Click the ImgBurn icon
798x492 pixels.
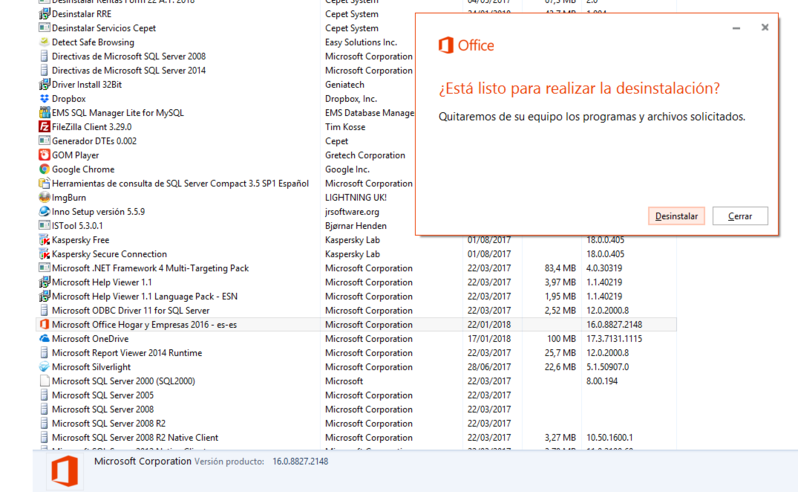click(44, 197)
